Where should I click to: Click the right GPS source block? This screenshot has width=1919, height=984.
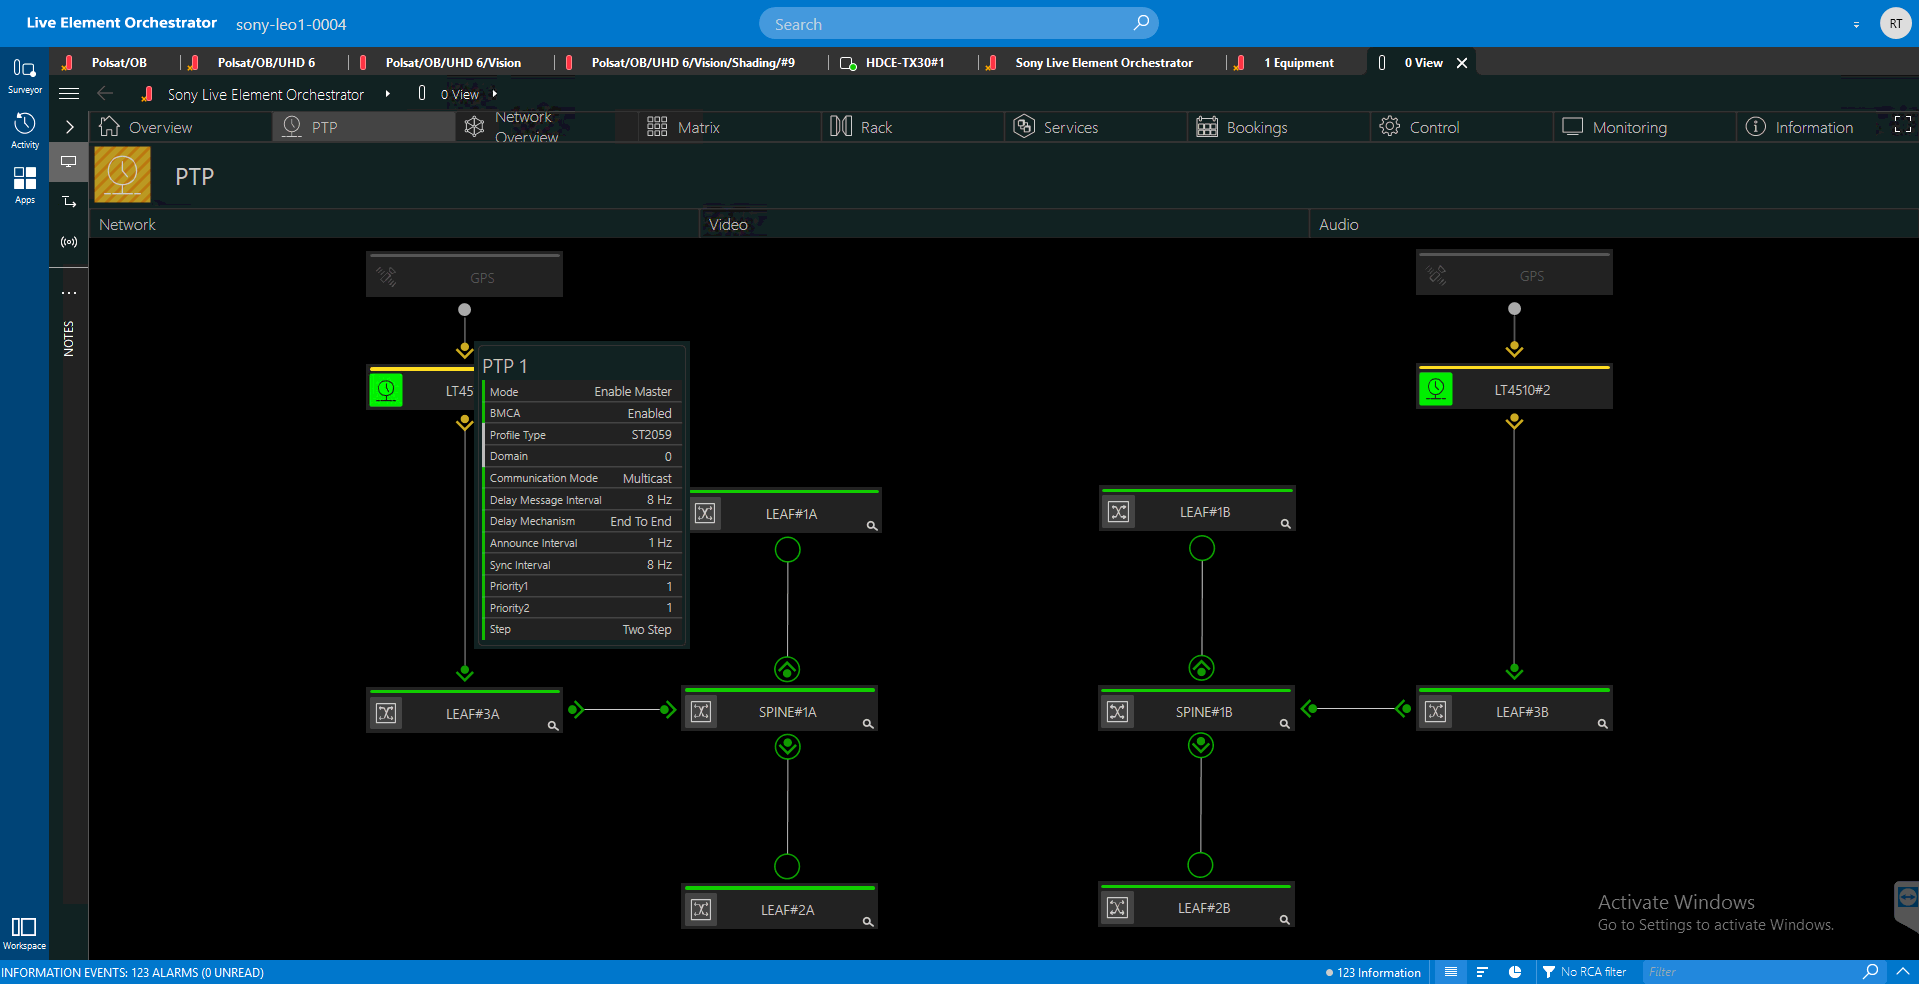[1514, 273]
